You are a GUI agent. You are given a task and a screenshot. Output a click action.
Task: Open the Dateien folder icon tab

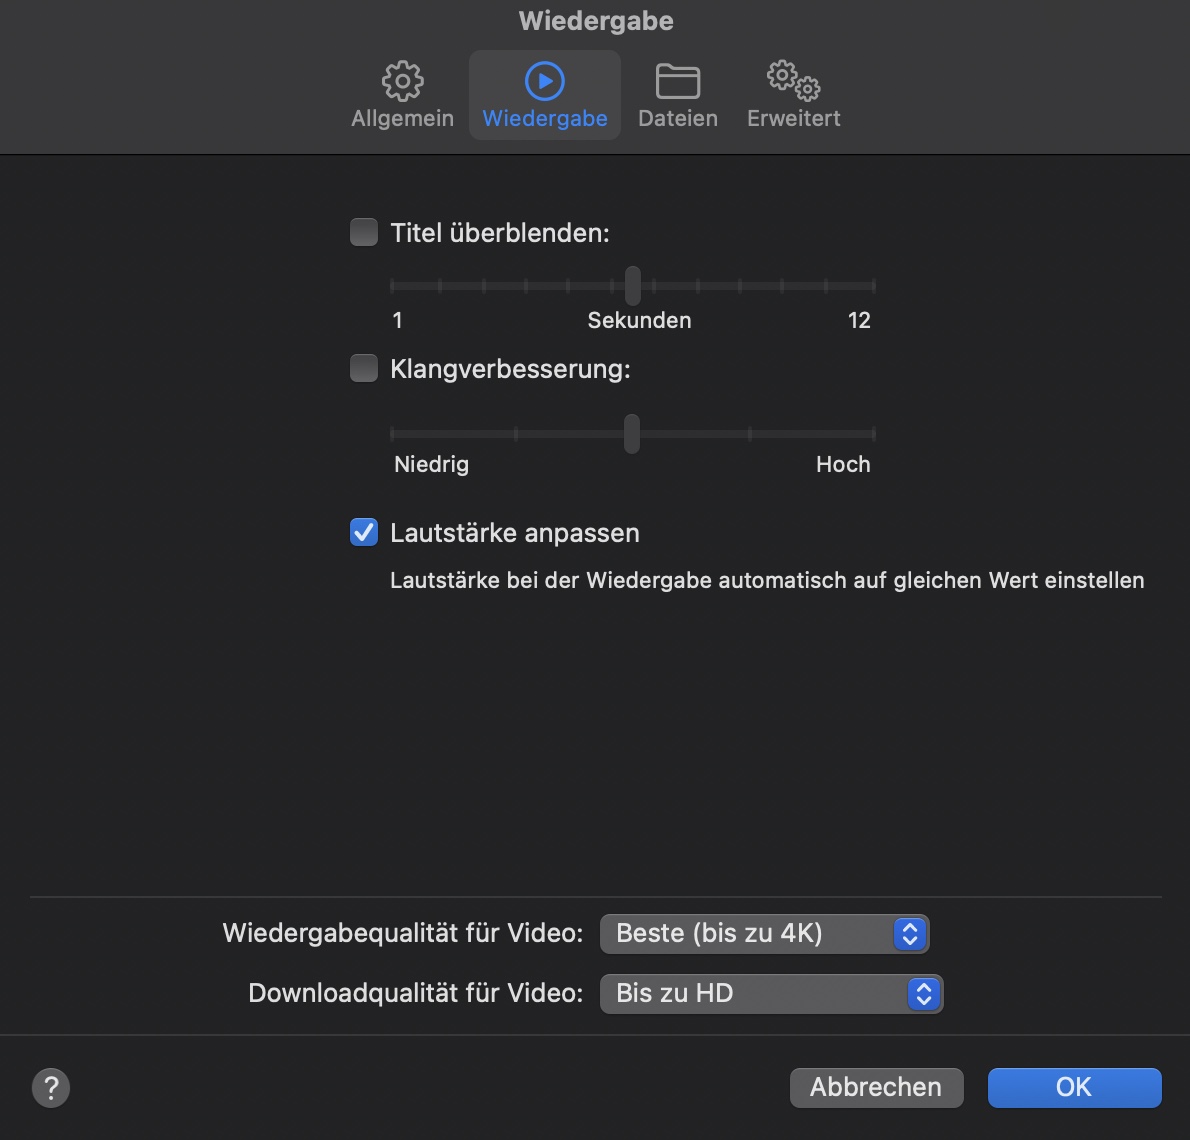coord(678,95)
